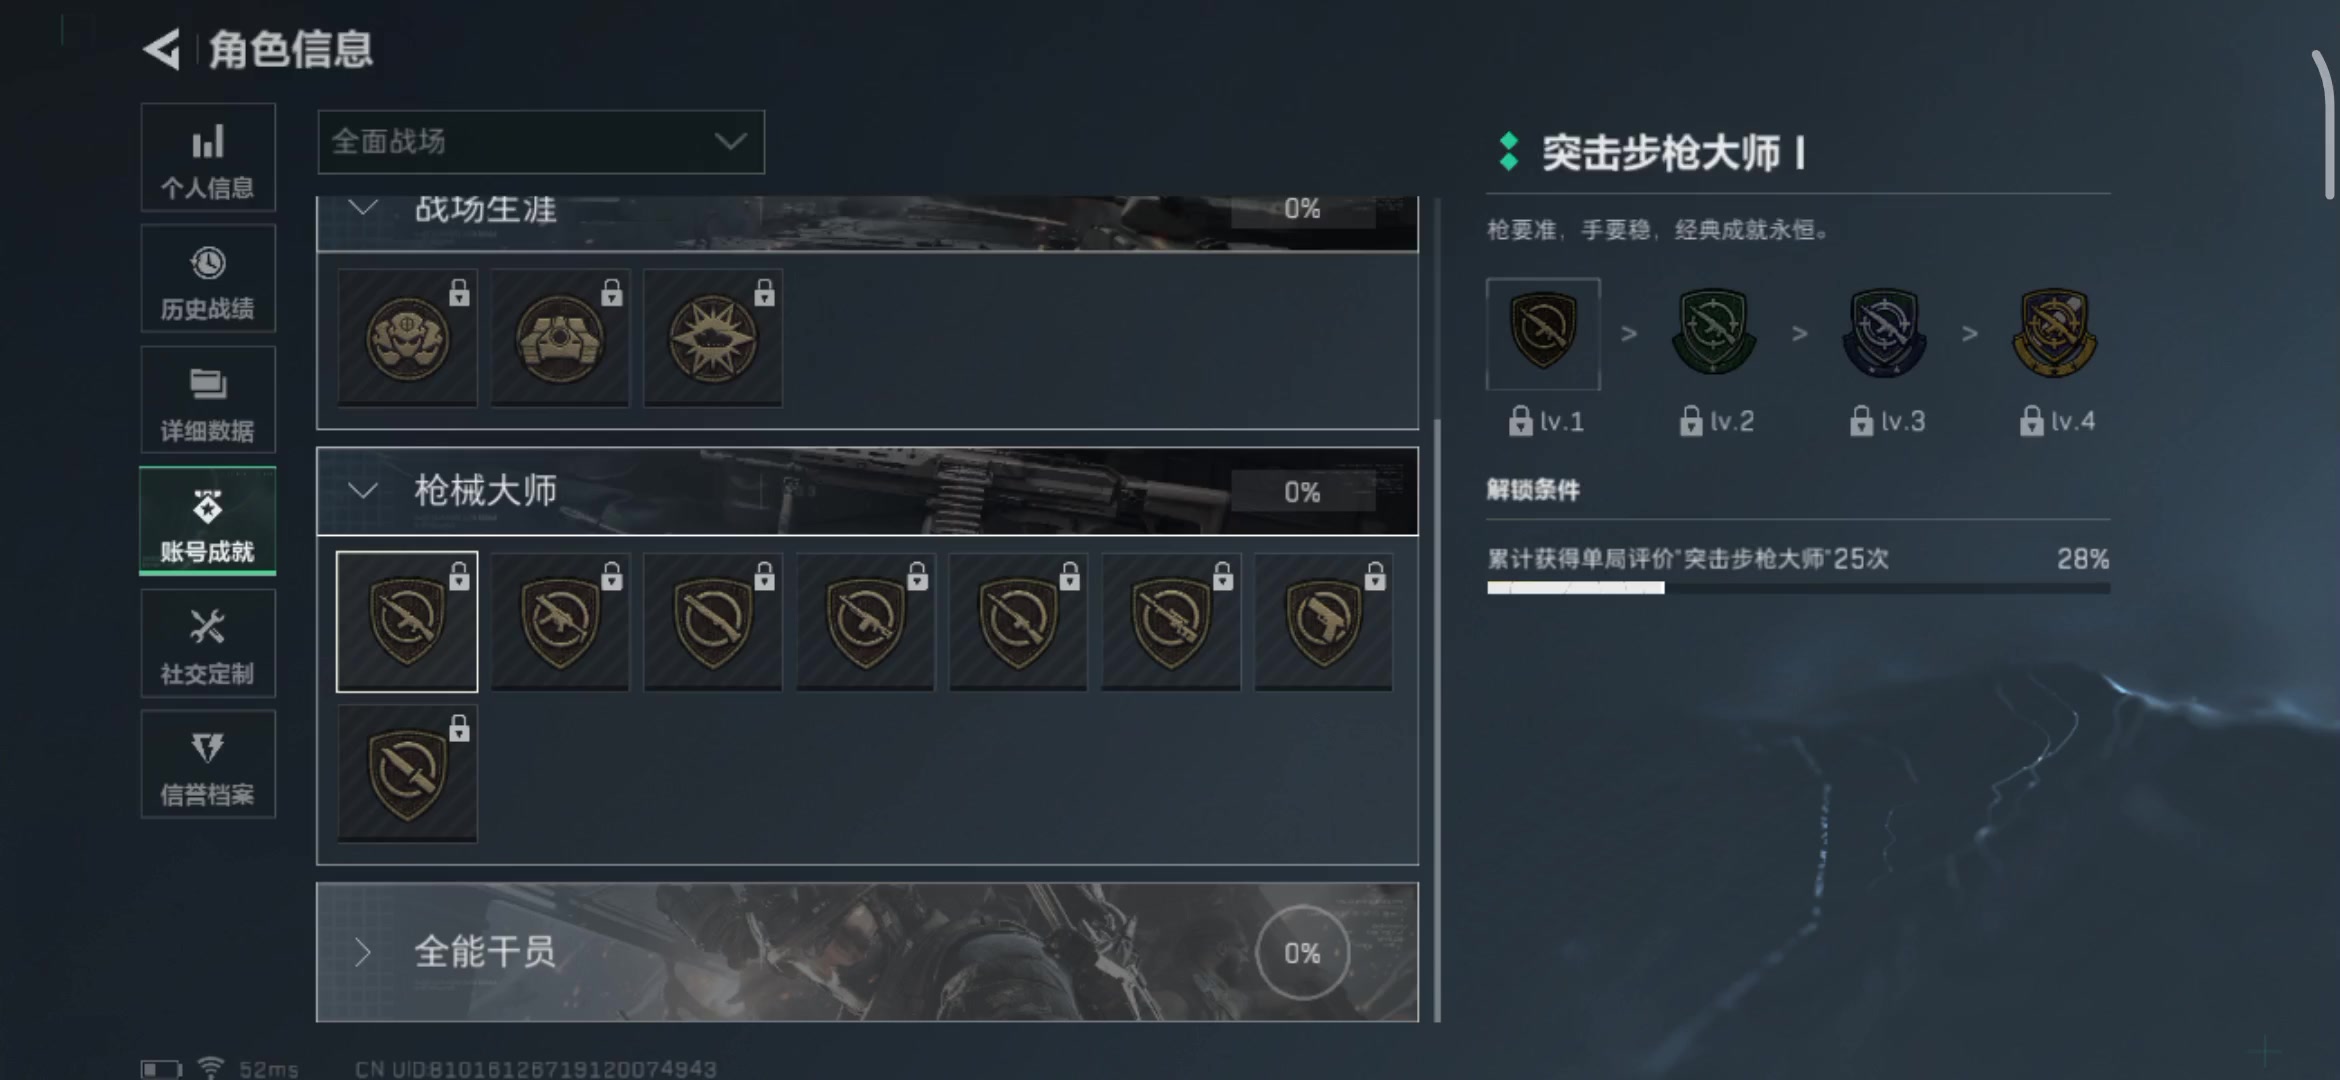Select the knife master badge
The width and height of the screenshot is (2340, 1080).
click(x=407, y=773)
